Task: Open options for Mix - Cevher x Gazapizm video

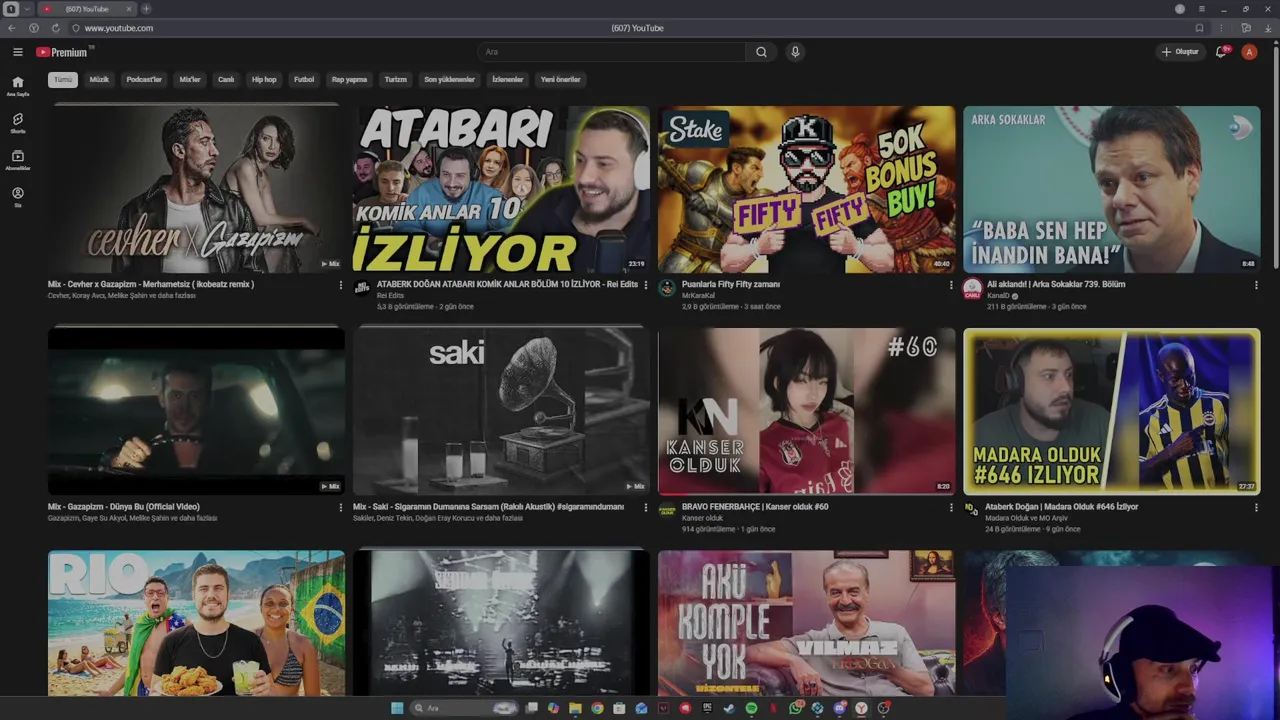Action: (340, 285)
